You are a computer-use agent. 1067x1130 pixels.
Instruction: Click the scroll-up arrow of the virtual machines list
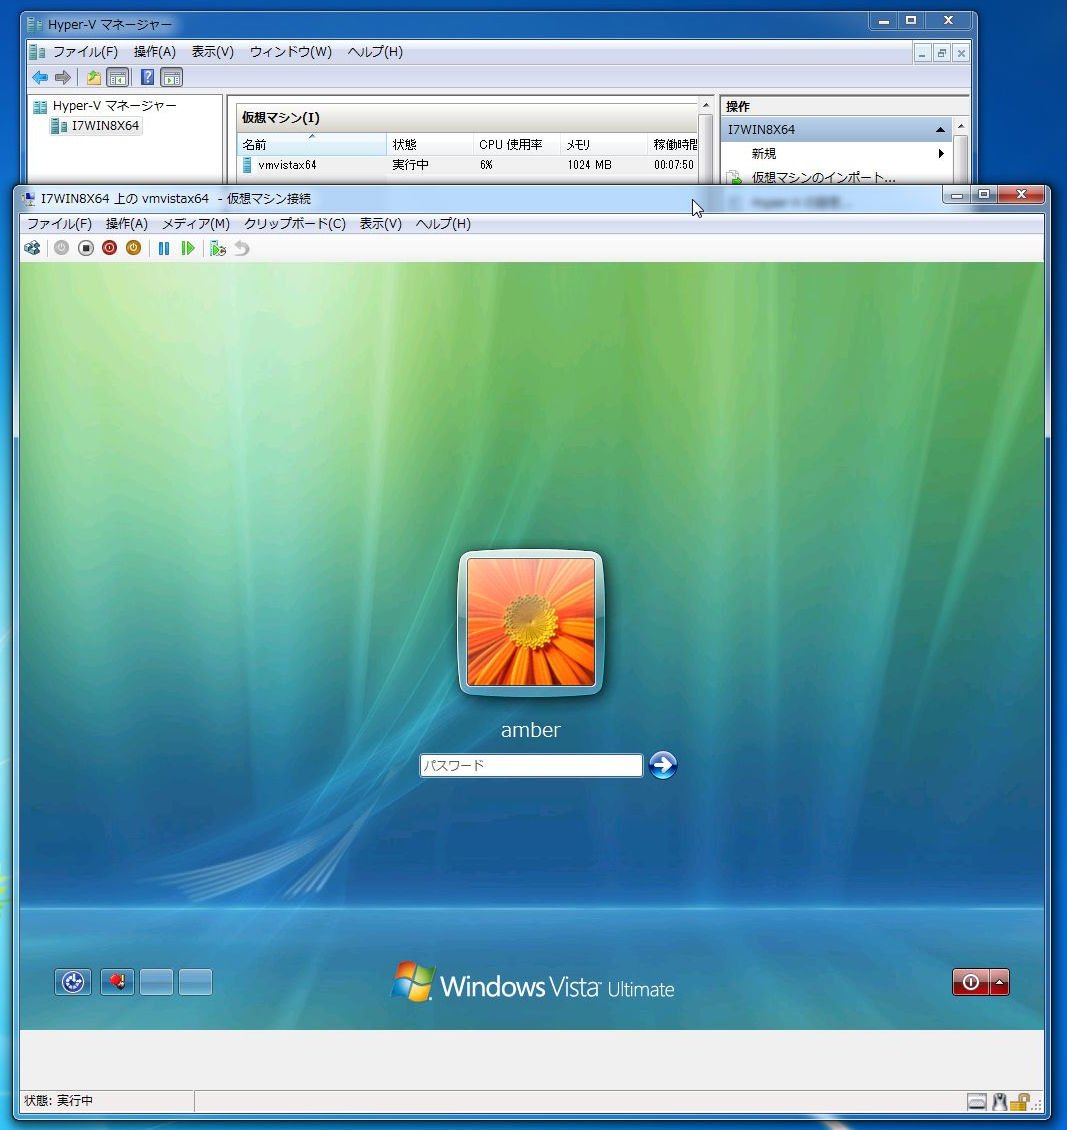click(706, 106)
